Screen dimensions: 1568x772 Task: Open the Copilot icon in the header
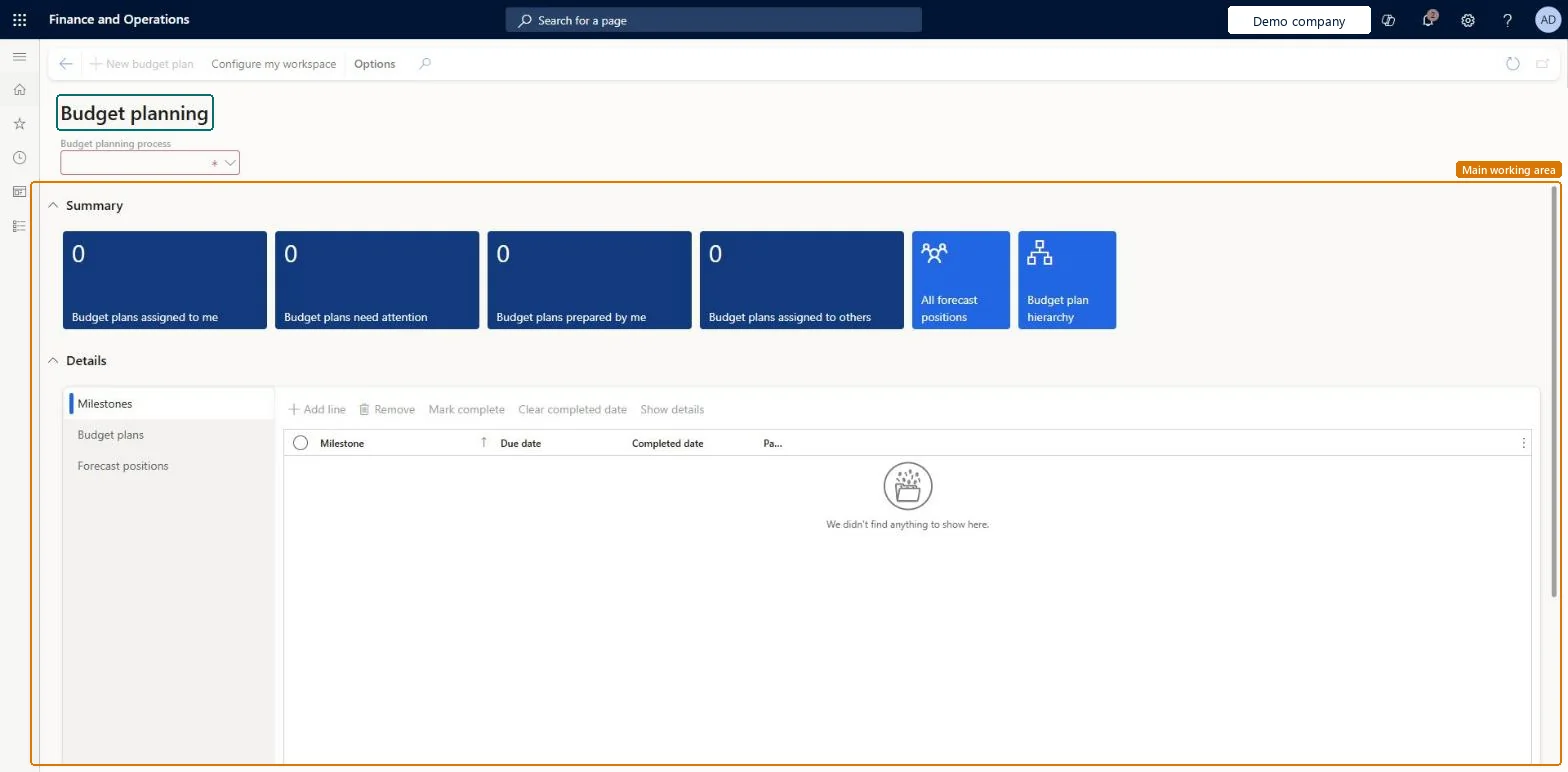pyautogui.click(x=1388, y=20)
